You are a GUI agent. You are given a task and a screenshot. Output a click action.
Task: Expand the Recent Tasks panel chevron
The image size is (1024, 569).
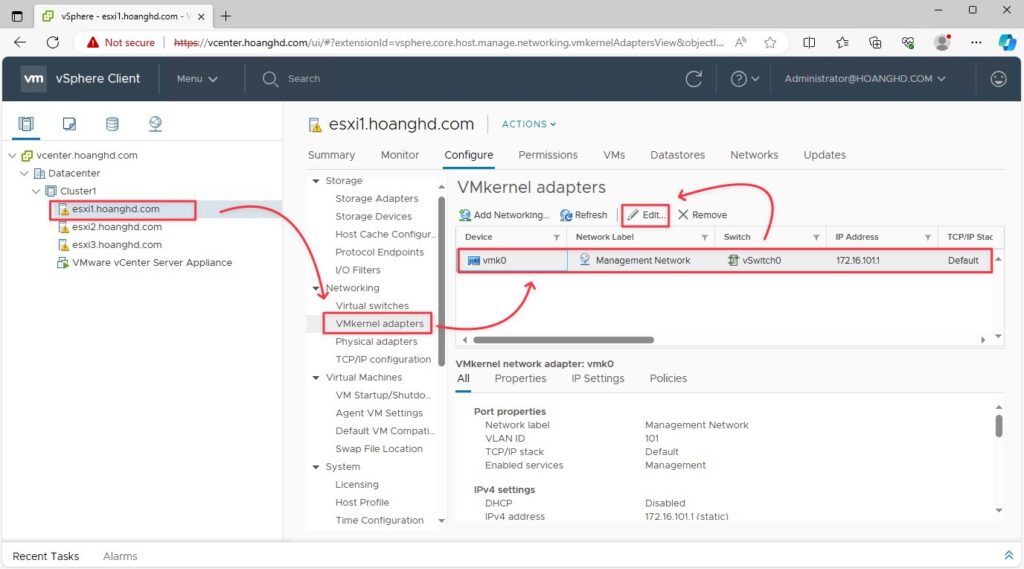[x=1008, y=555]
